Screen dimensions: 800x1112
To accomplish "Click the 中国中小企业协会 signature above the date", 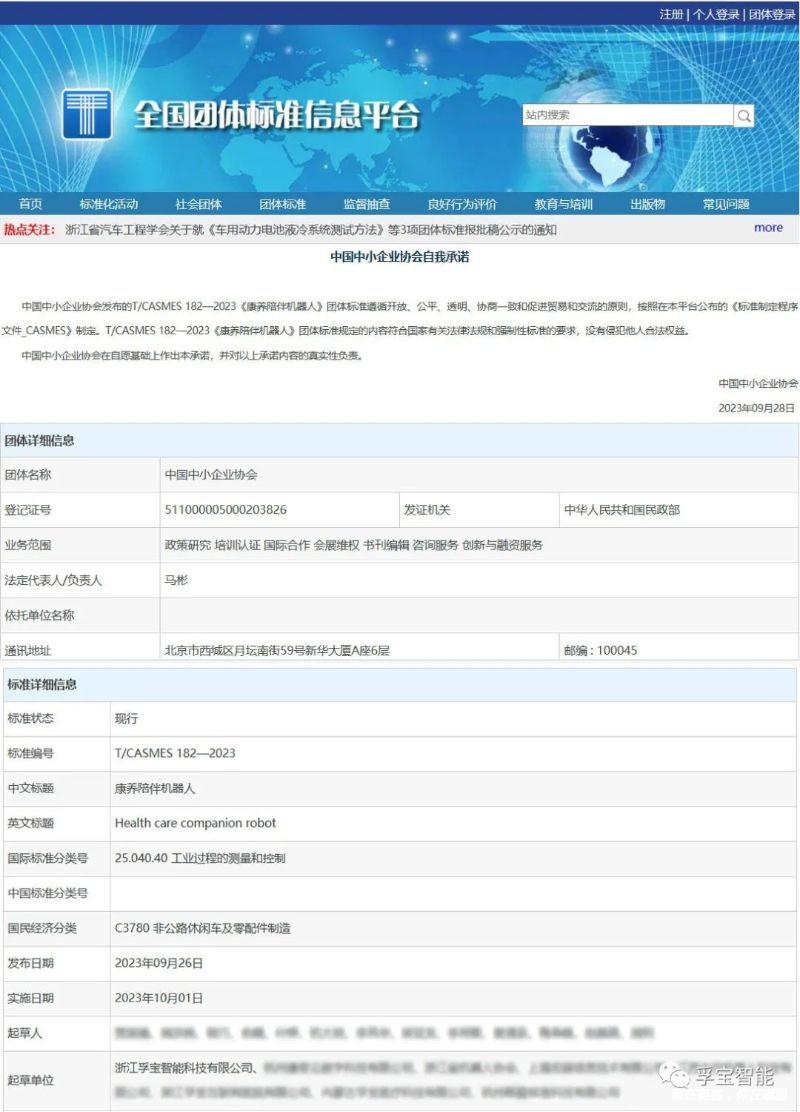I will (x=758, y=384).
